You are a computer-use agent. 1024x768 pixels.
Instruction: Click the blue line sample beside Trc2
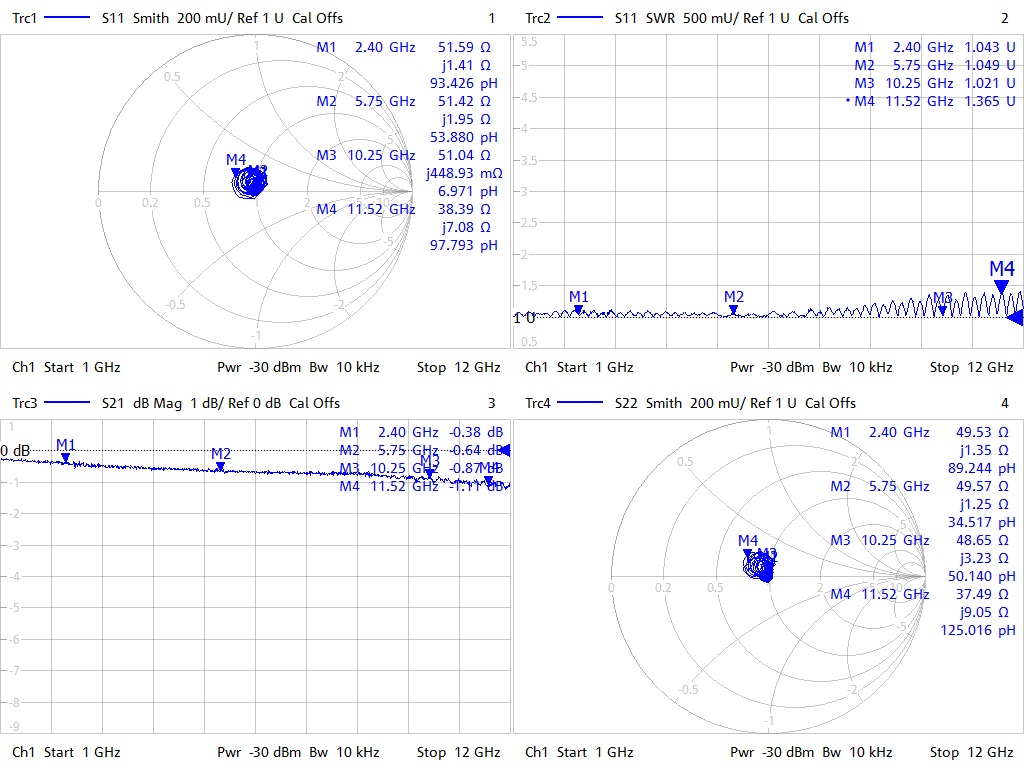point(580,18)
